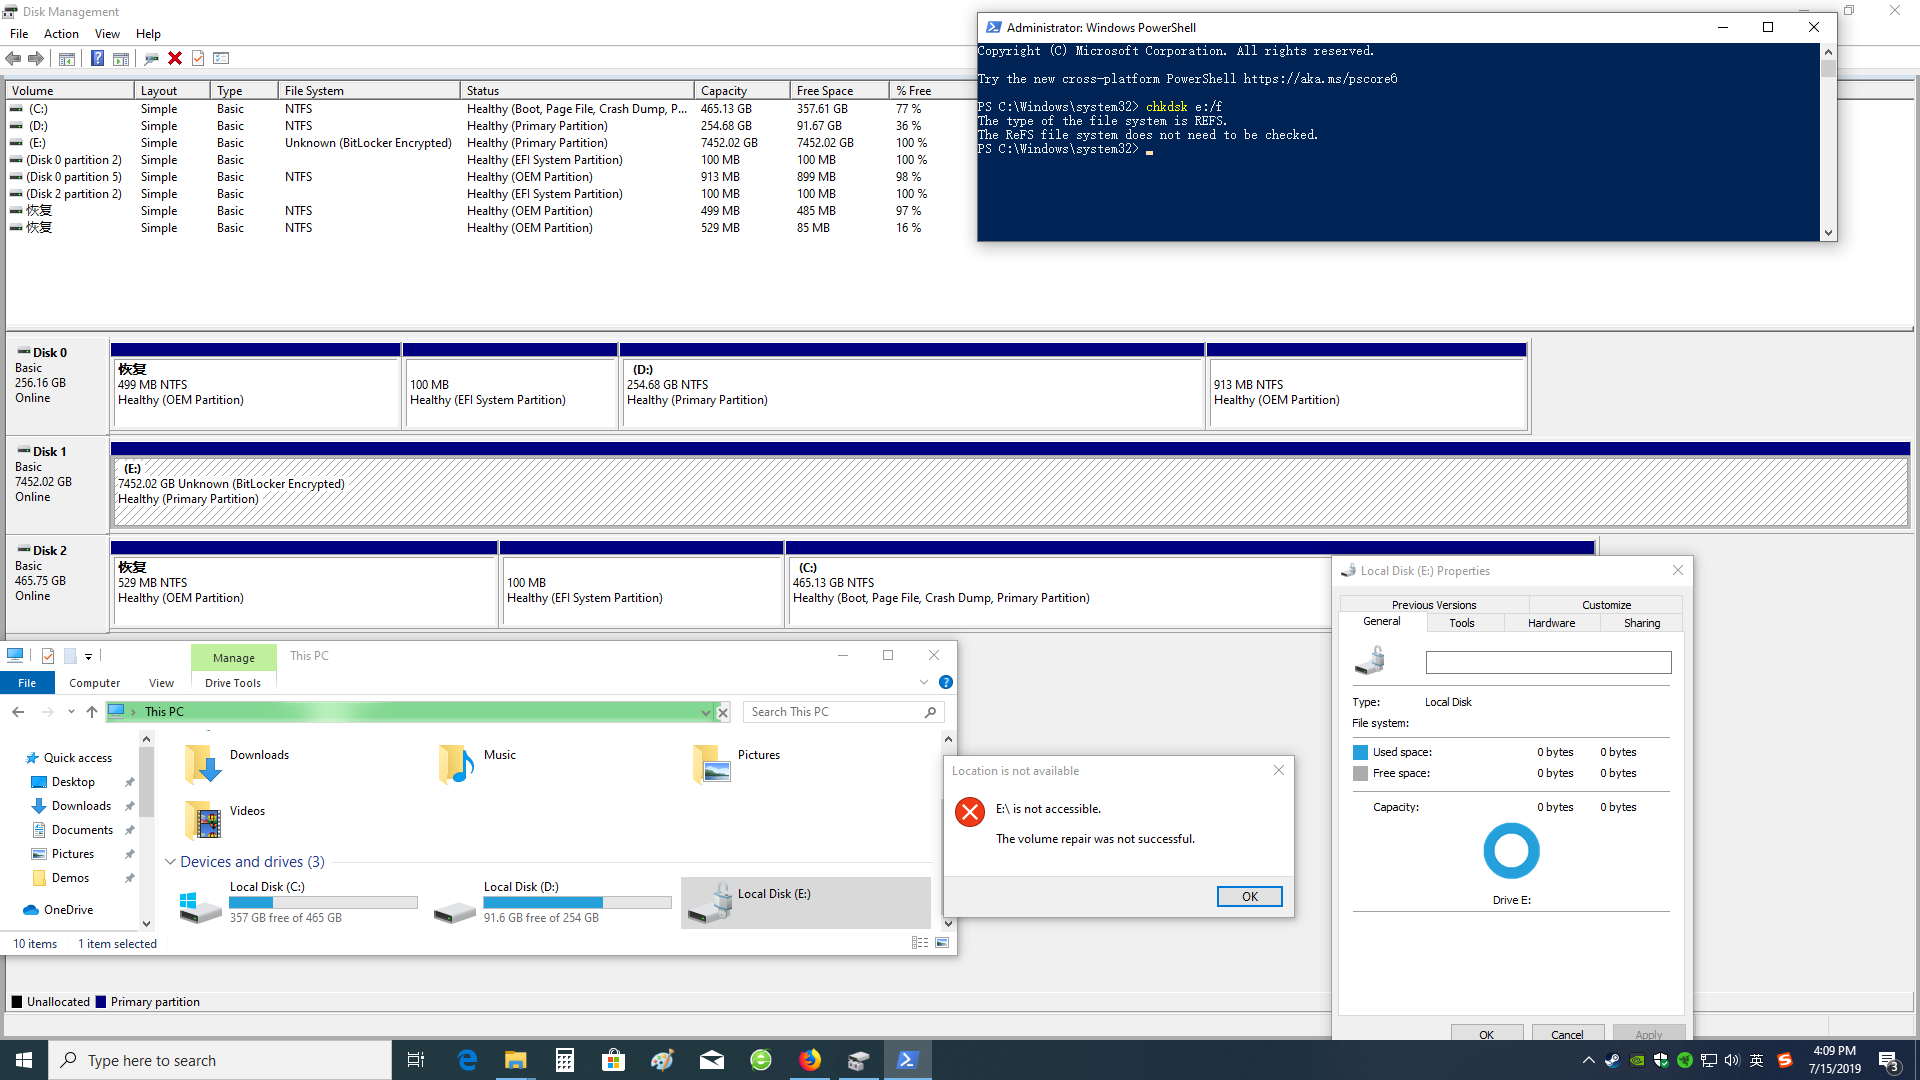1920x1080 pixels.
Task: Launch Firefox from the taskbar
Action: click(810, 1060)
